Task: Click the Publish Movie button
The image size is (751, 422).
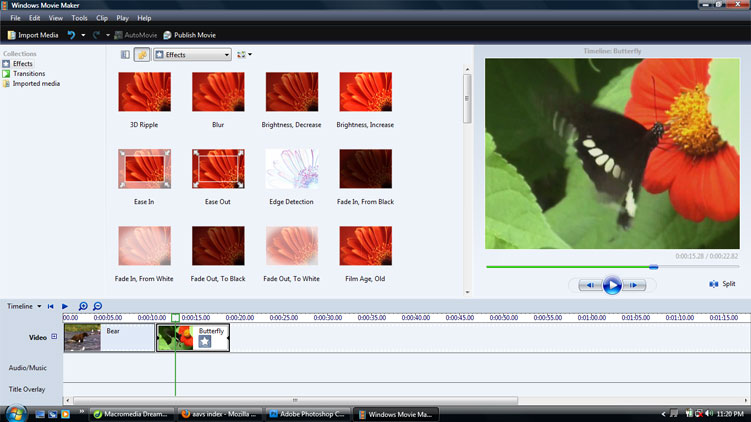Action: 190,35
